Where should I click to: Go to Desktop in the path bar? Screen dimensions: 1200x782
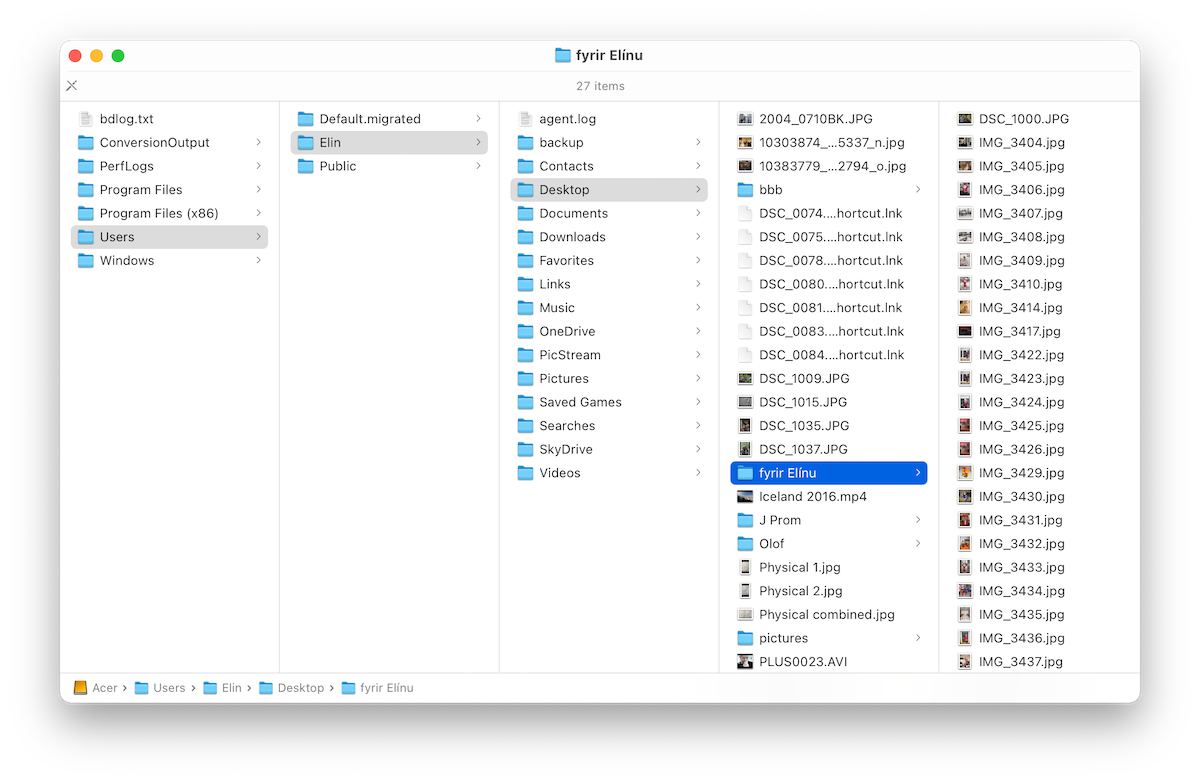pos(292,688)
